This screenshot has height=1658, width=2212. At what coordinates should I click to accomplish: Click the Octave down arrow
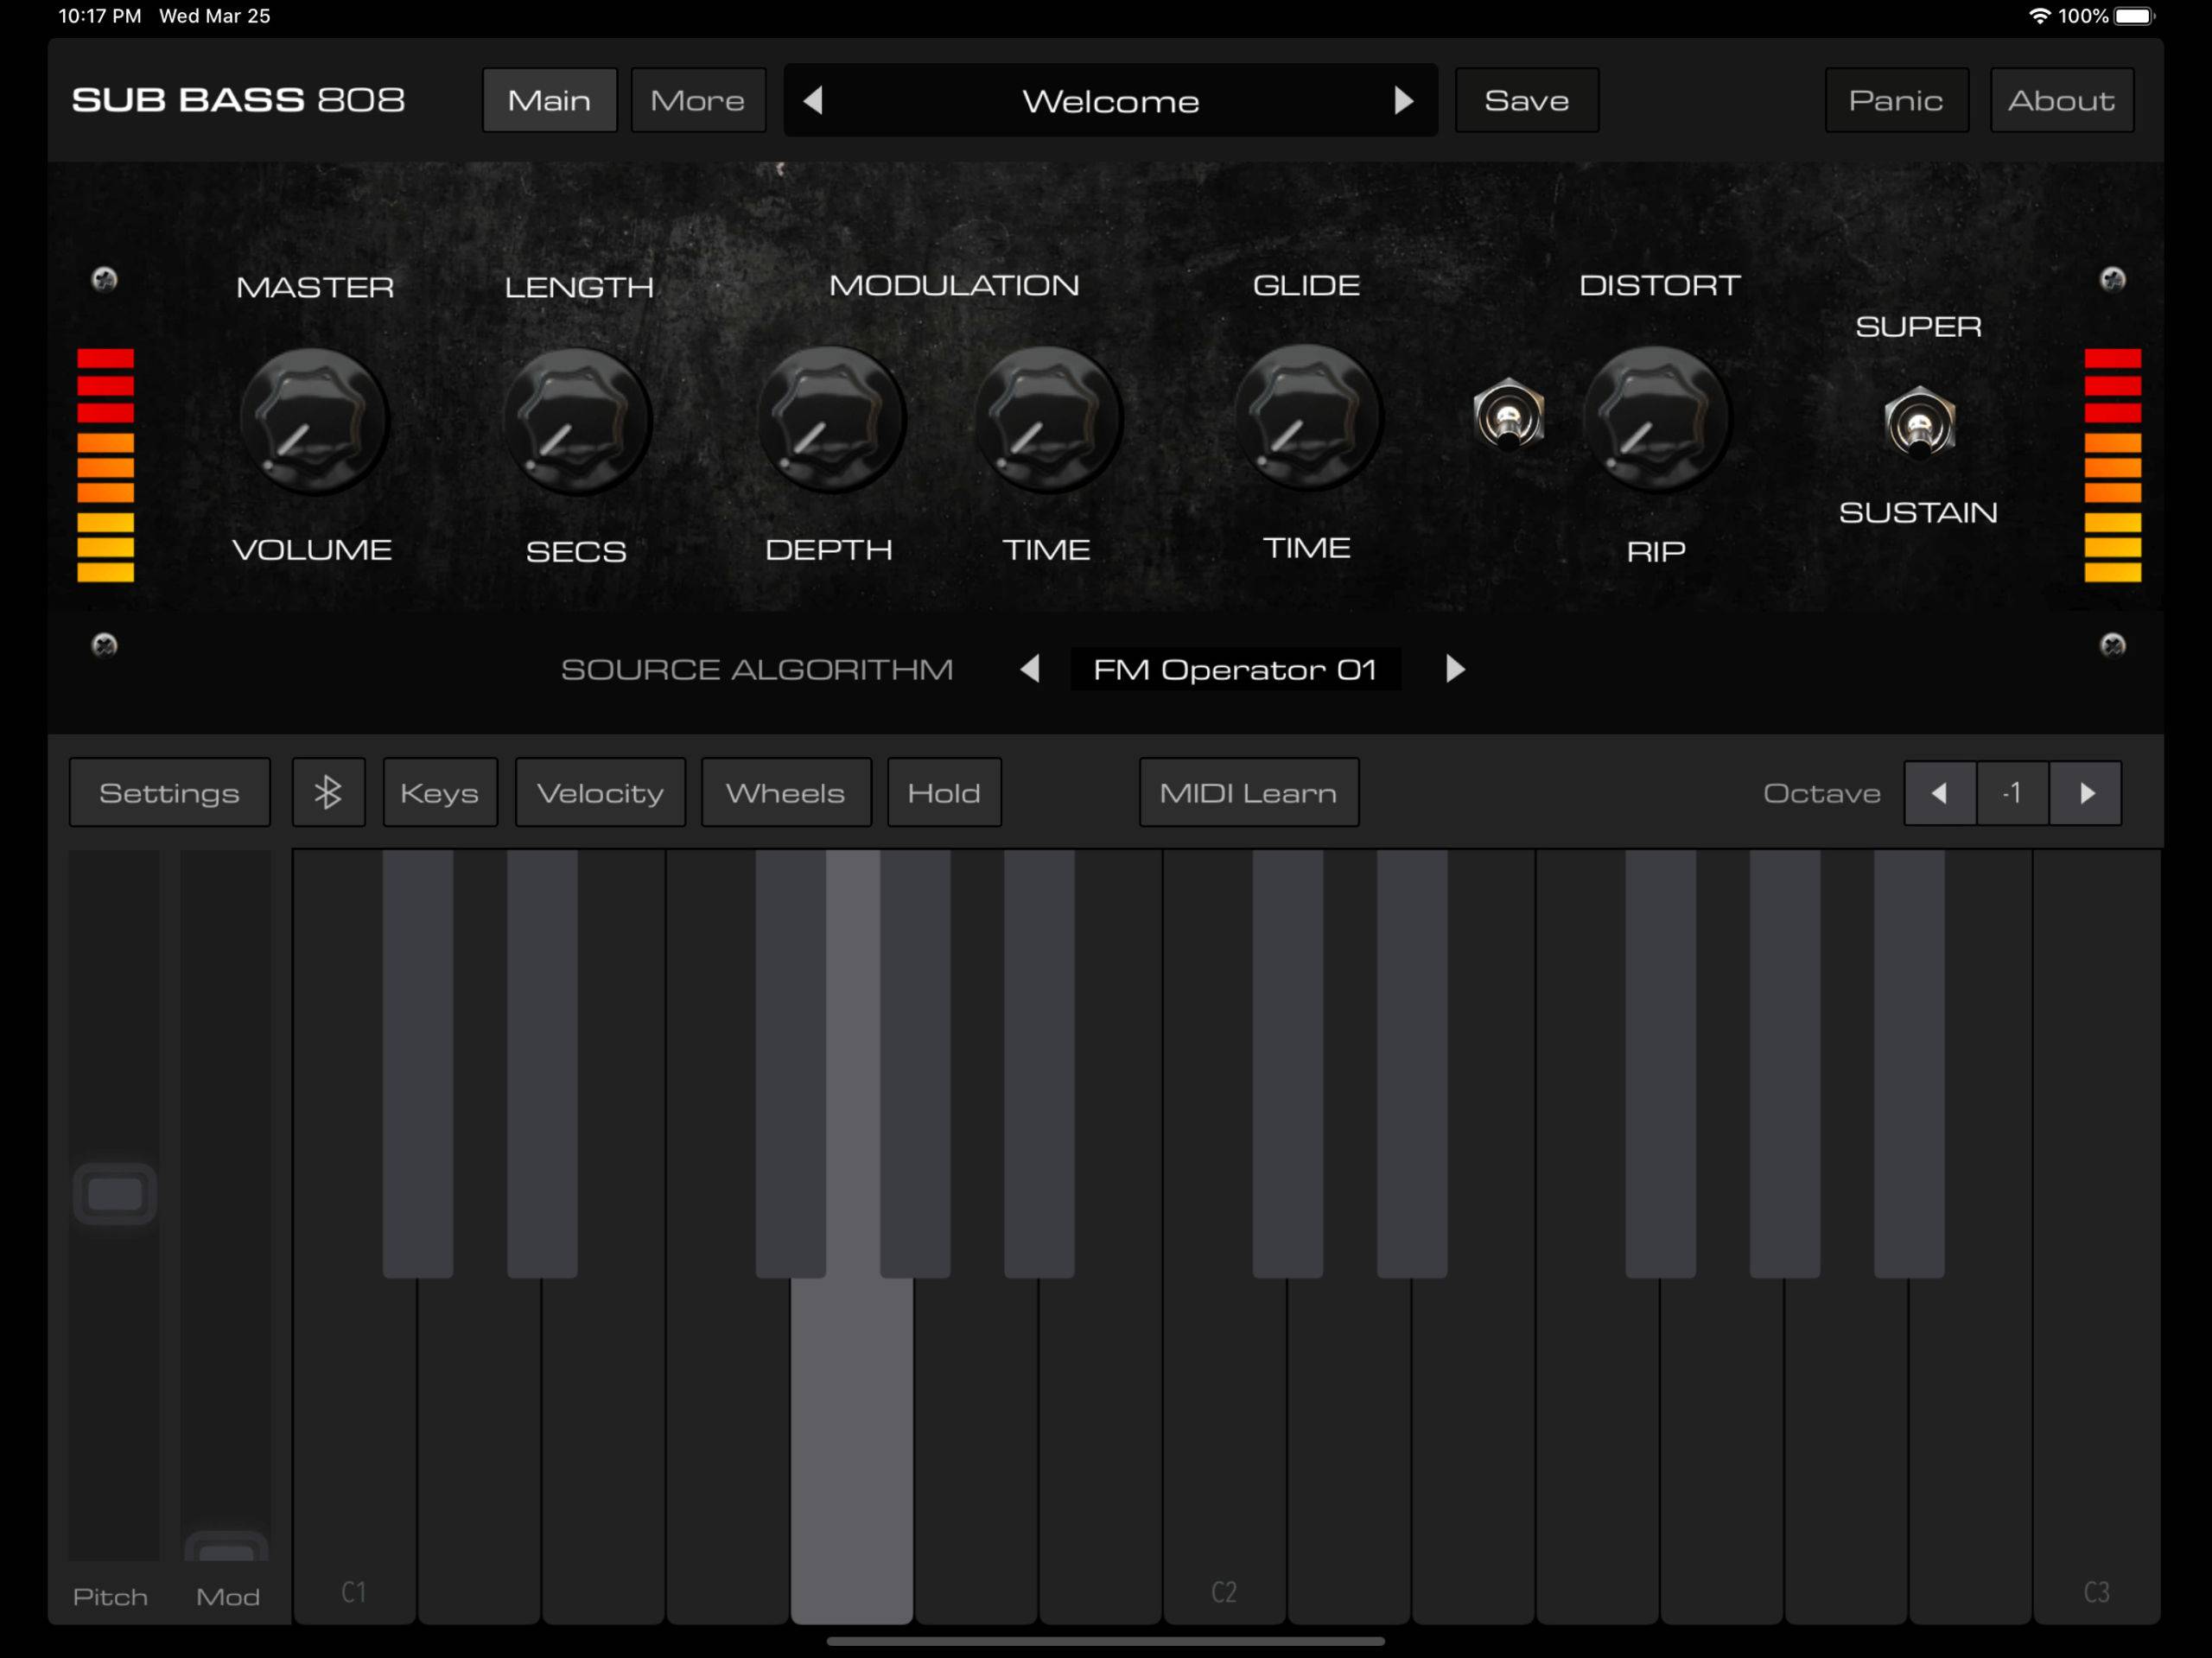[1939, 792]
